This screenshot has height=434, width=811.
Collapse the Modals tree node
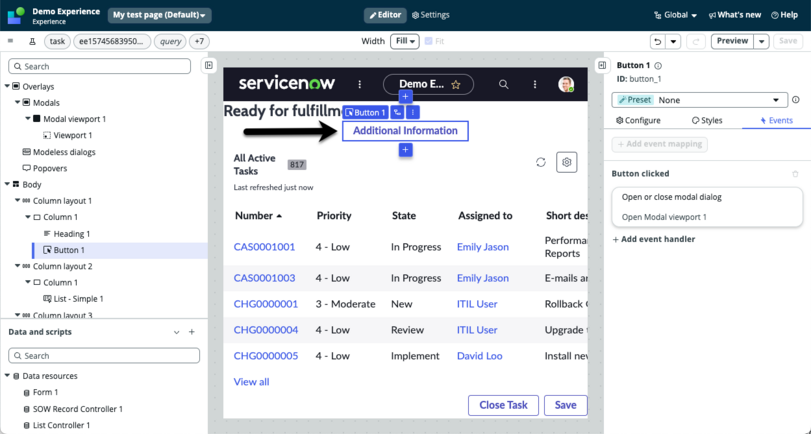[18, 102]
